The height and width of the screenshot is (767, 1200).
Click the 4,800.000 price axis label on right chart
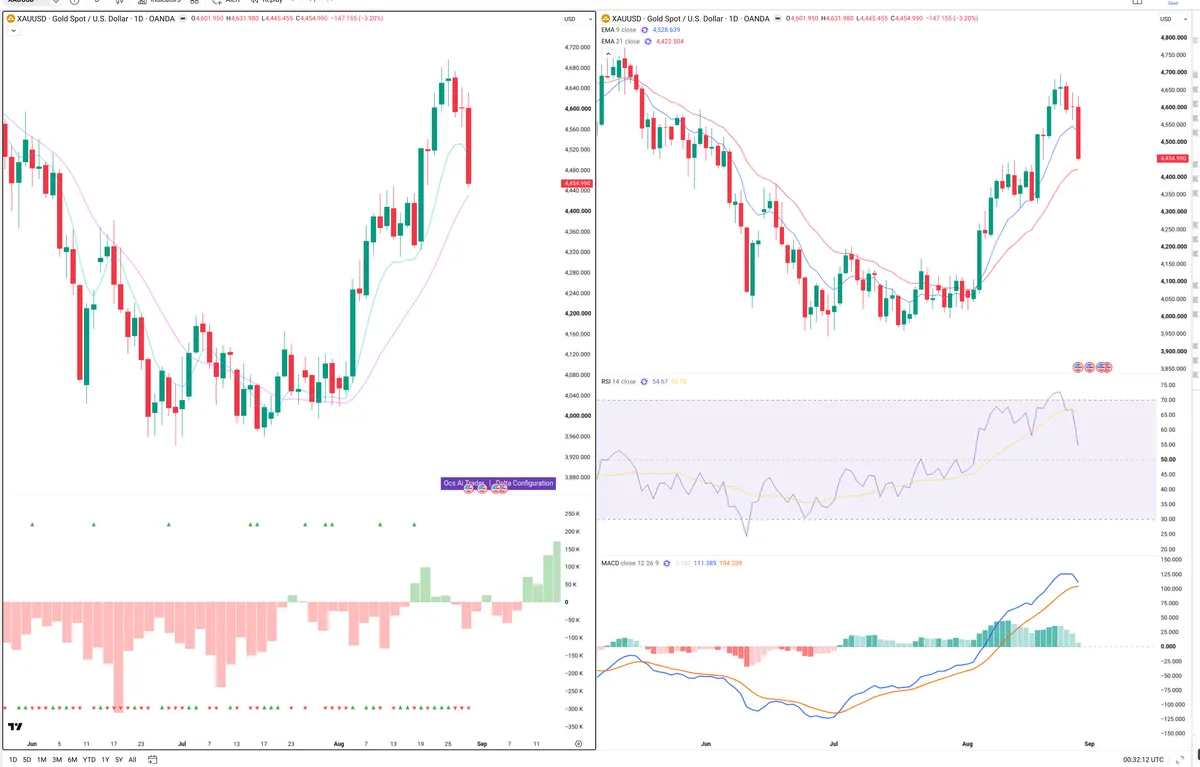coord(1174,37)
